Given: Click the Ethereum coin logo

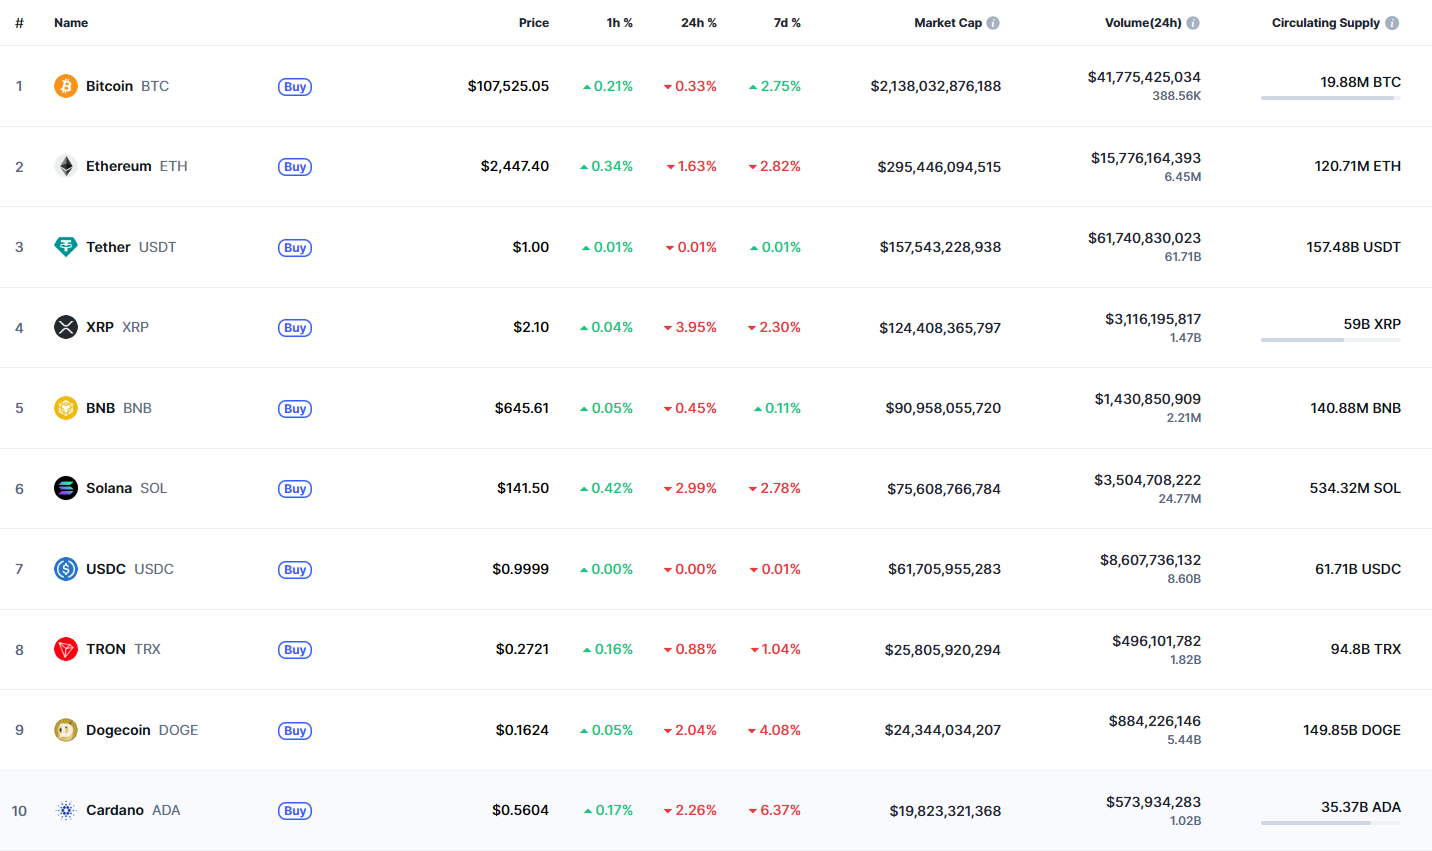Looking at the screenshot, I should (x=66, y=166).
